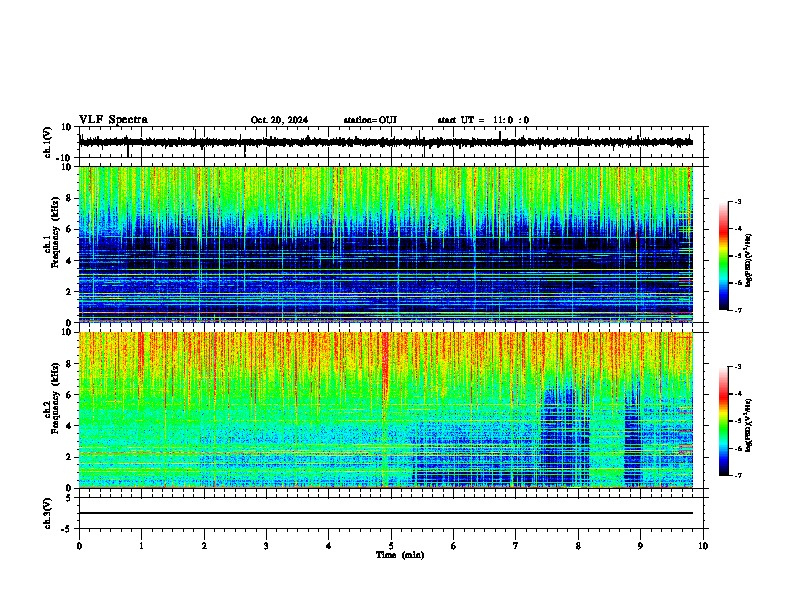Click the ch.1 spectrogram color scale bar
Image resolution: width=792 pixels, height=612 pixels.
tap(723, 256)
